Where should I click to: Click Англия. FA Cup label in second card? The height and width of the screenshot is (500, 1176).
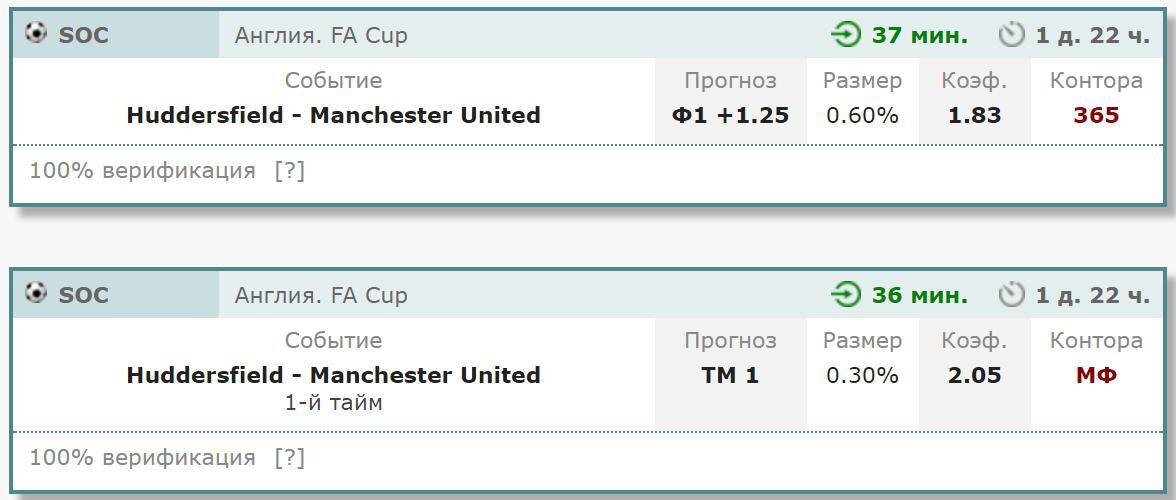[x=321, y=295]
